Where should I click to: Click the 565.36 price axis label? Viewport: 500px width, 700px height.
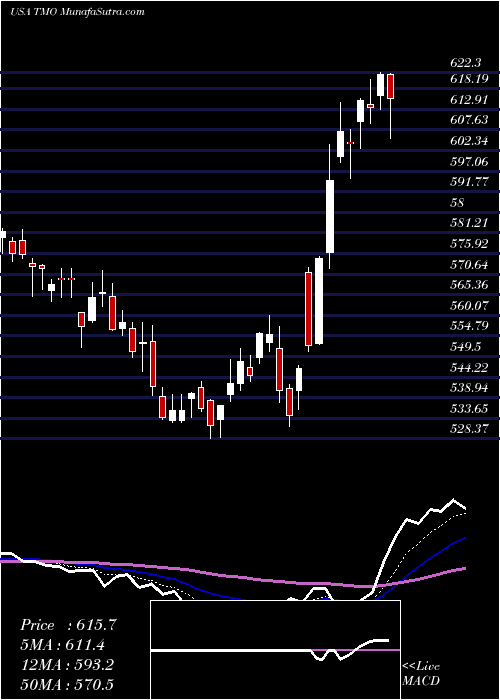click(x=469, y=285)
